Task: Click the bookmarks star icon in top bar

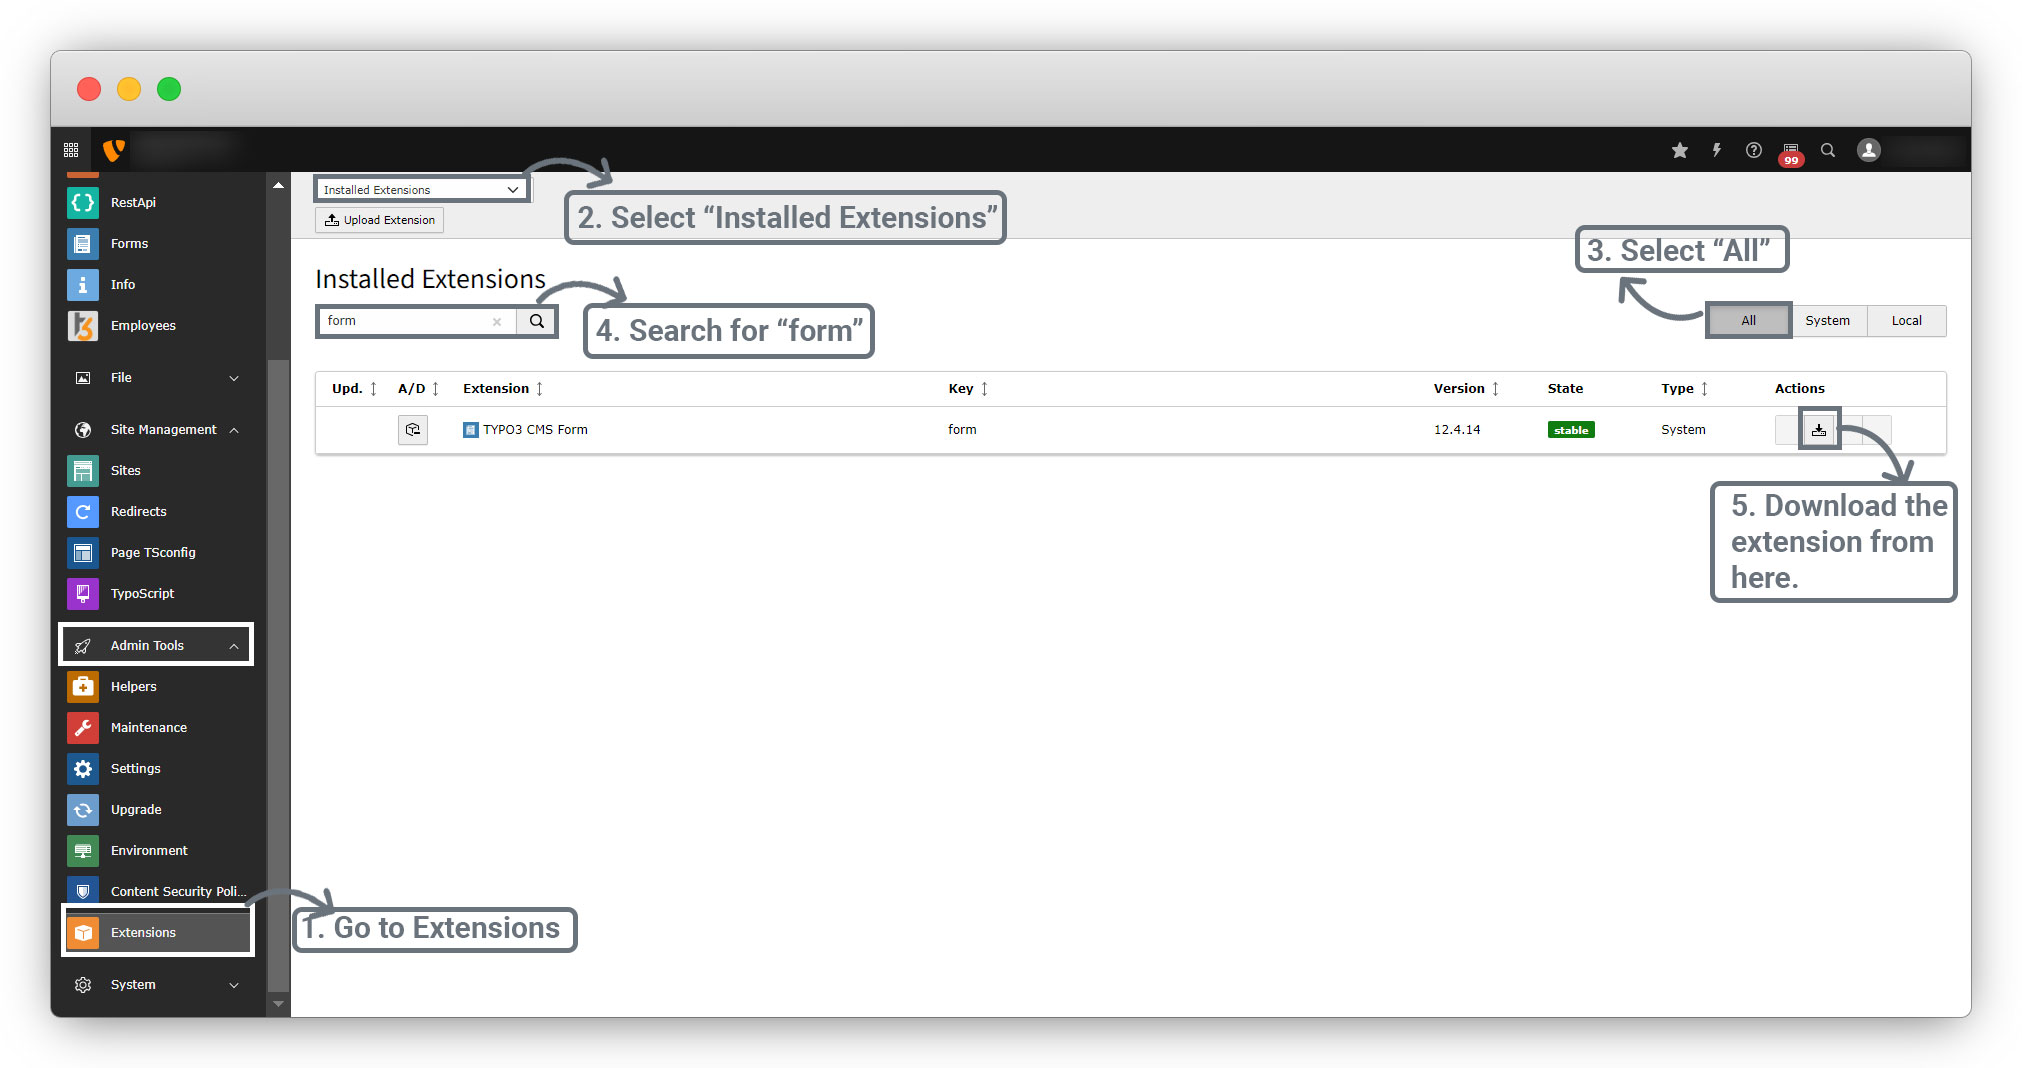Action: click(x=1679, y=150)
